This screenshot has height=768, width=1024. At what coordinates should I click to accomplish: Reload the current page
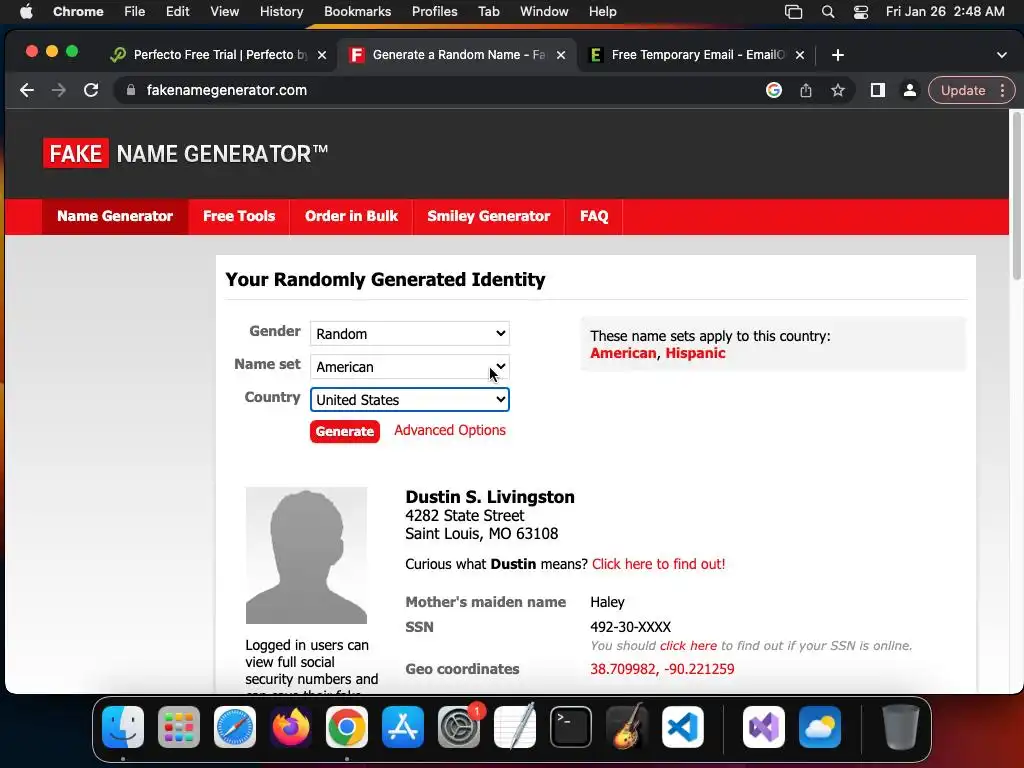click(x=91, y=90)
